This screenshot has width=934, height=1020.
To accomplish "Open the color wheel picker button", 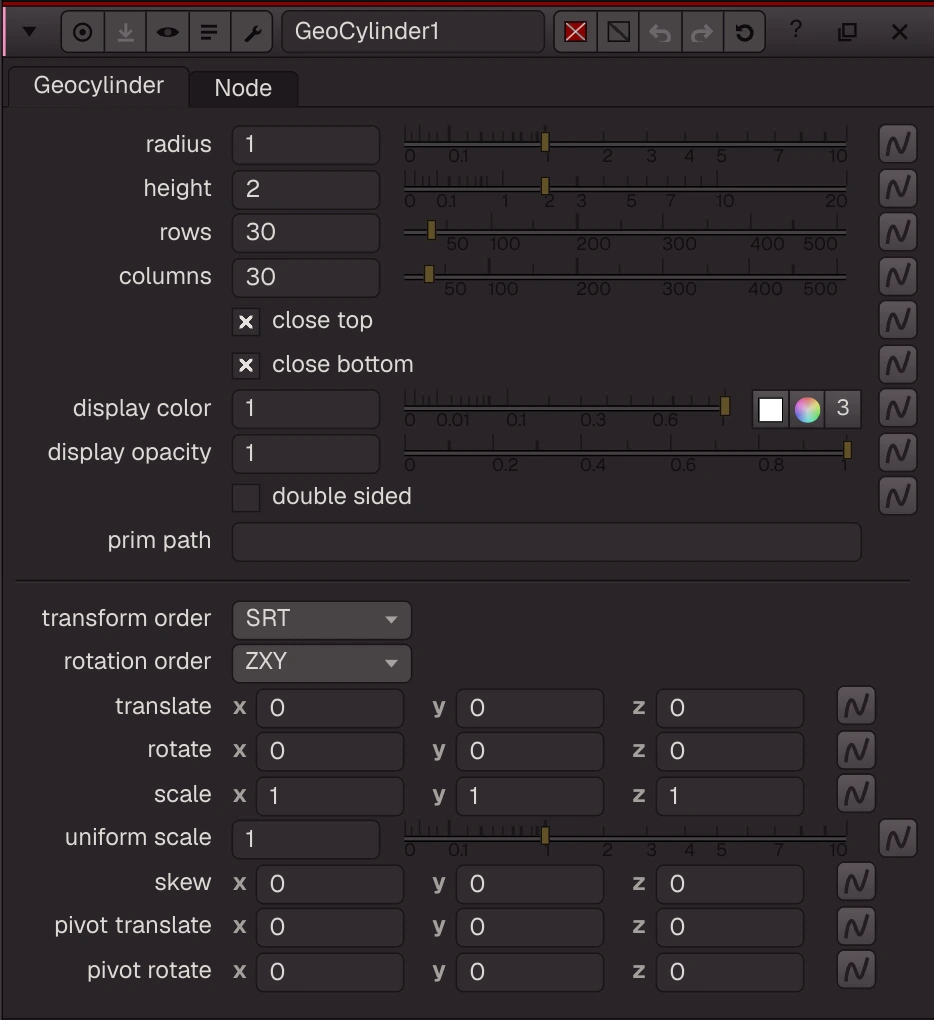I will [x=807, y=410].
